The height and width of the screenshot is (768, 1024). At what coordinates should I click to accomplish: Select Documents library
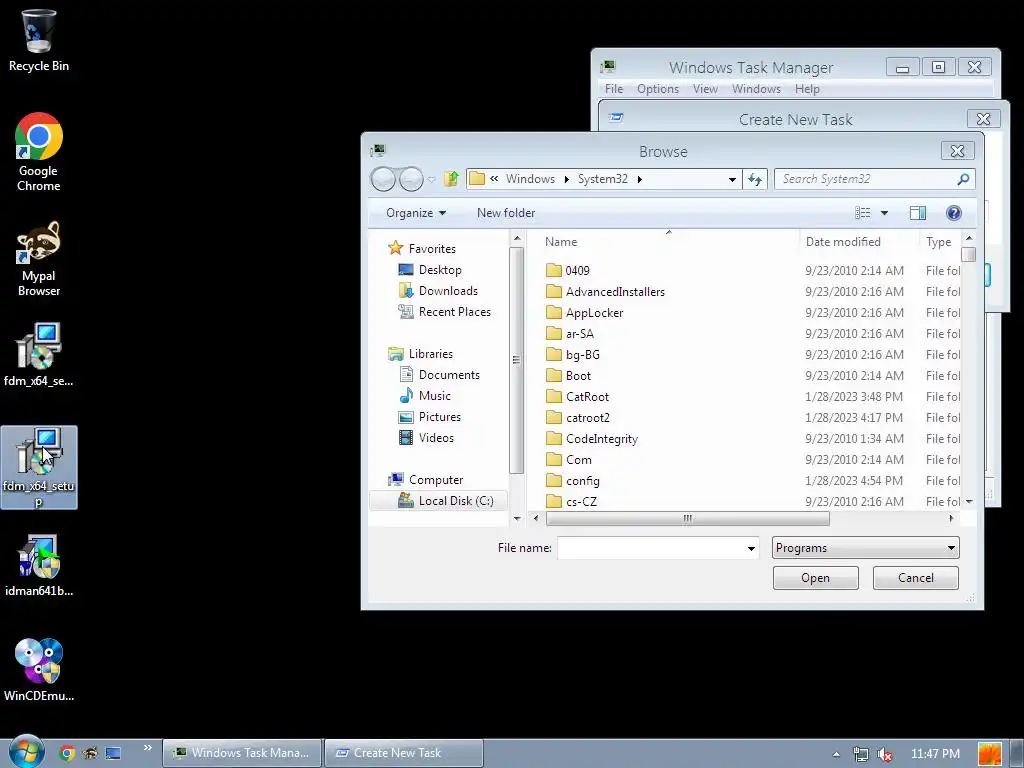(x=439, y=375)
